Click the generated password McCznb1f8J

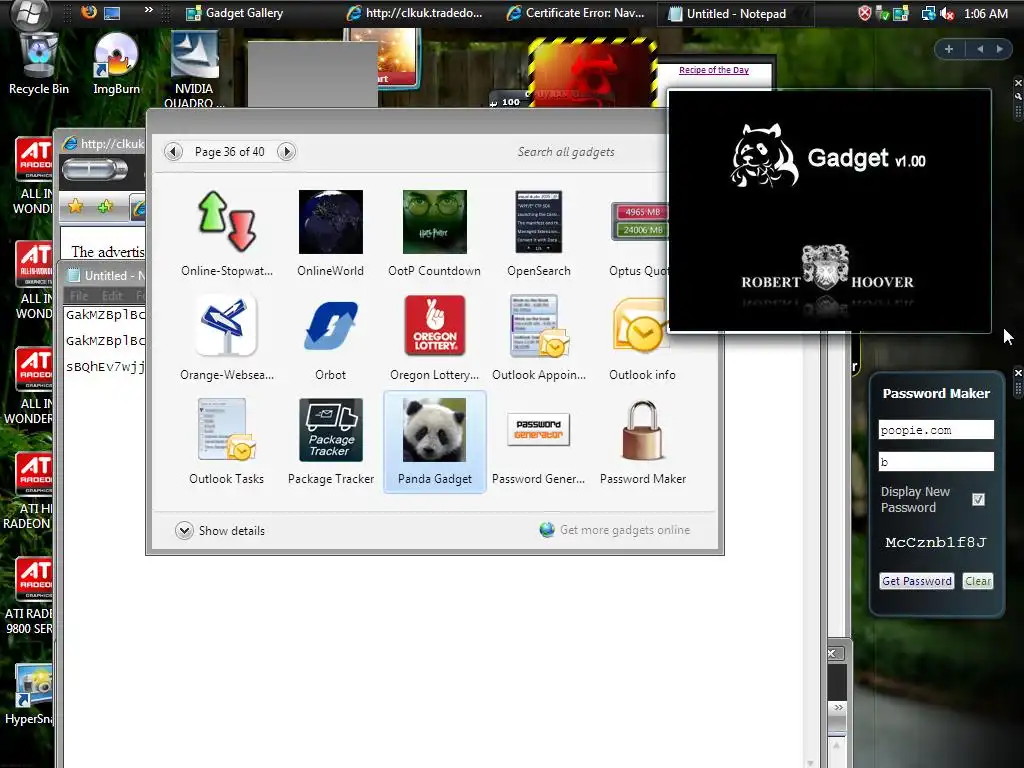click(935, 542)
